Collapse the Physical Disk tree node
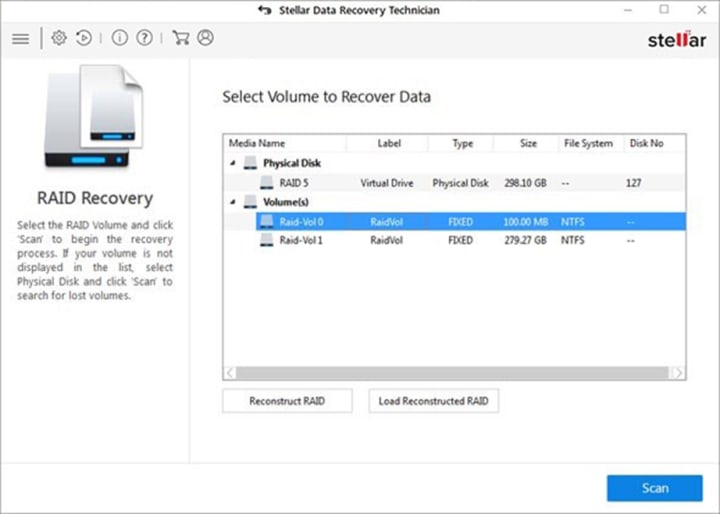The image size is (720, 514). [233, 163]
